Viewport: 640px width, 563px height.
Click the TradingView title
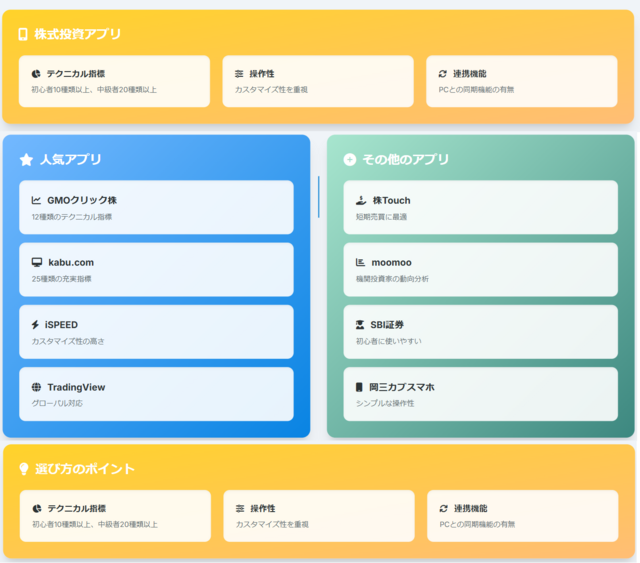pyautogui.click(x=76, y=387)
